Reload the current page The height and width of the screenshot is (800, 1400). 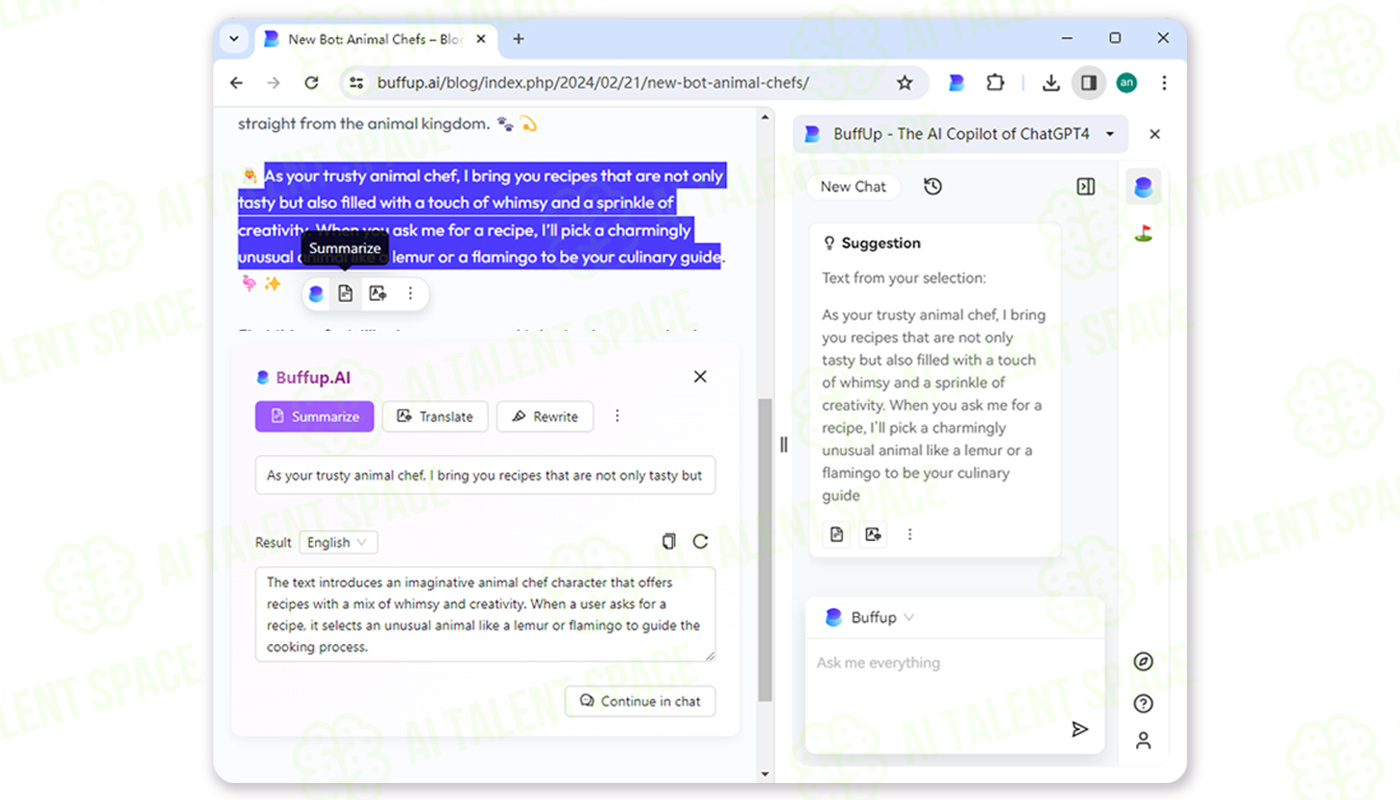pyautogui.click(x=311, y=83)
